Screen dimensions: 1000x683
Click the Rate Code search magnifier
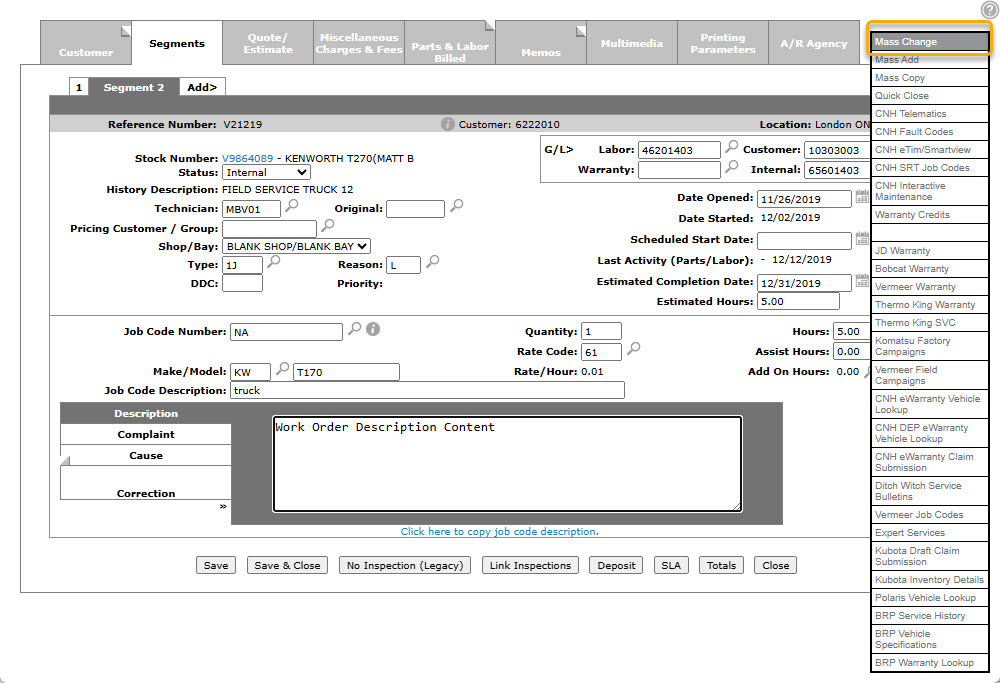click(x=633, y=349)
